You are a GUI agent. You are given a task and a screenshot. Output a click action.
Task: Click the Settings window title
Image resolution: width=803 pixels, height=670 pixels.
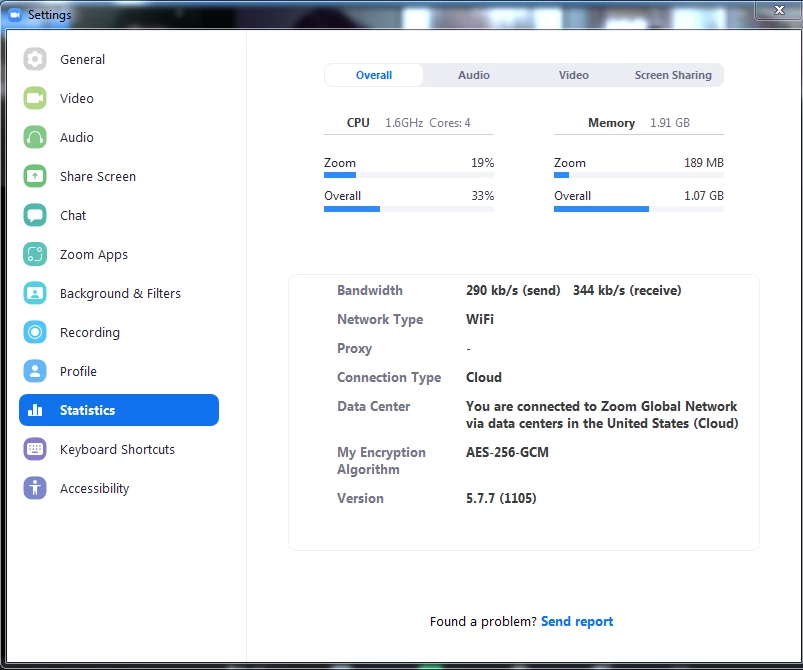point(50,15)
